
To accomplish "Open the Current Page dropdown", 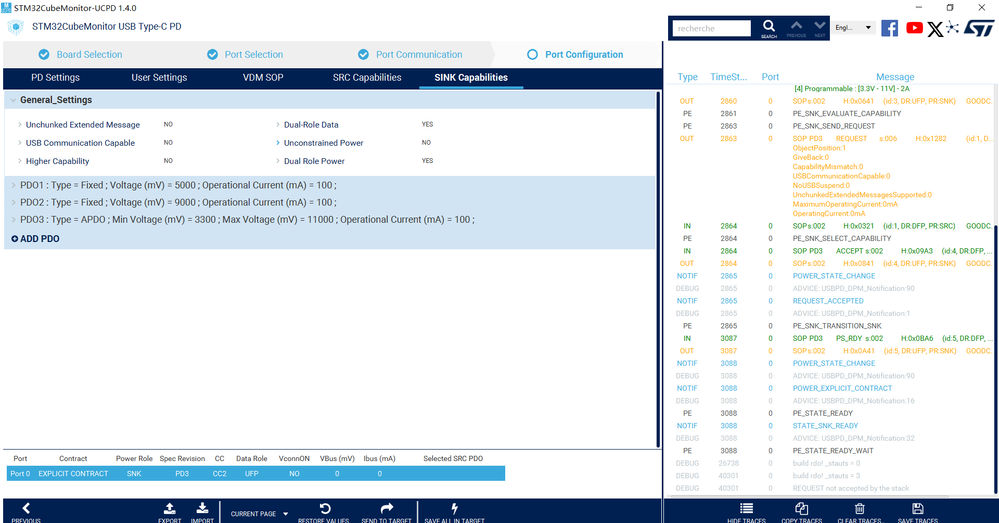I will pyautogui.click(x=259, y=513).
